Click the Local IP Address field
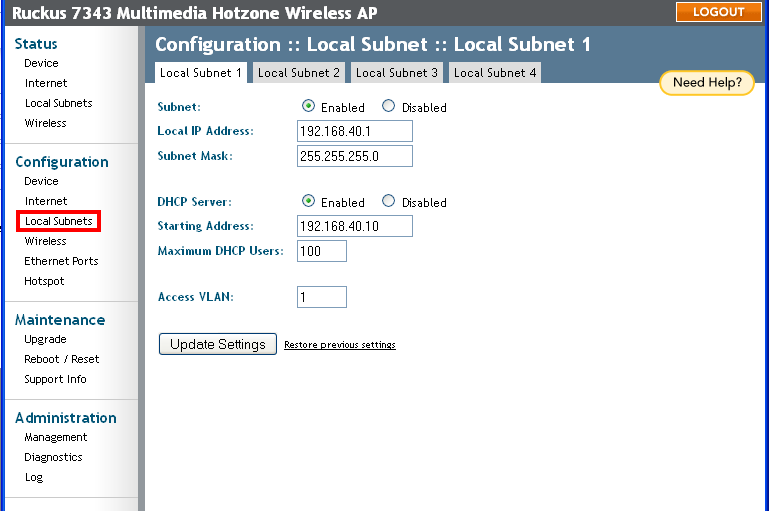769x511 pixels. point(355,132)
